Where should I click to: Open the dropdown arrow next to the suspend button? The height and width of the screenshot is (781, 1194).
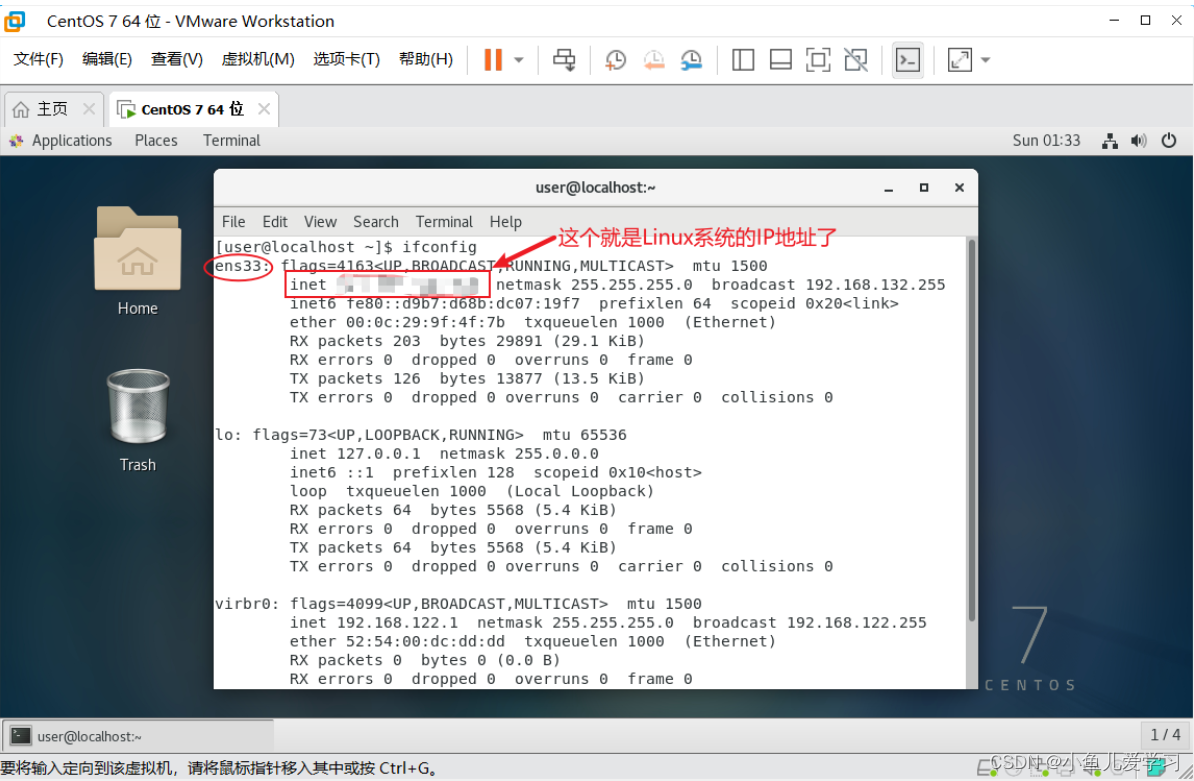(x=518, y=60)
